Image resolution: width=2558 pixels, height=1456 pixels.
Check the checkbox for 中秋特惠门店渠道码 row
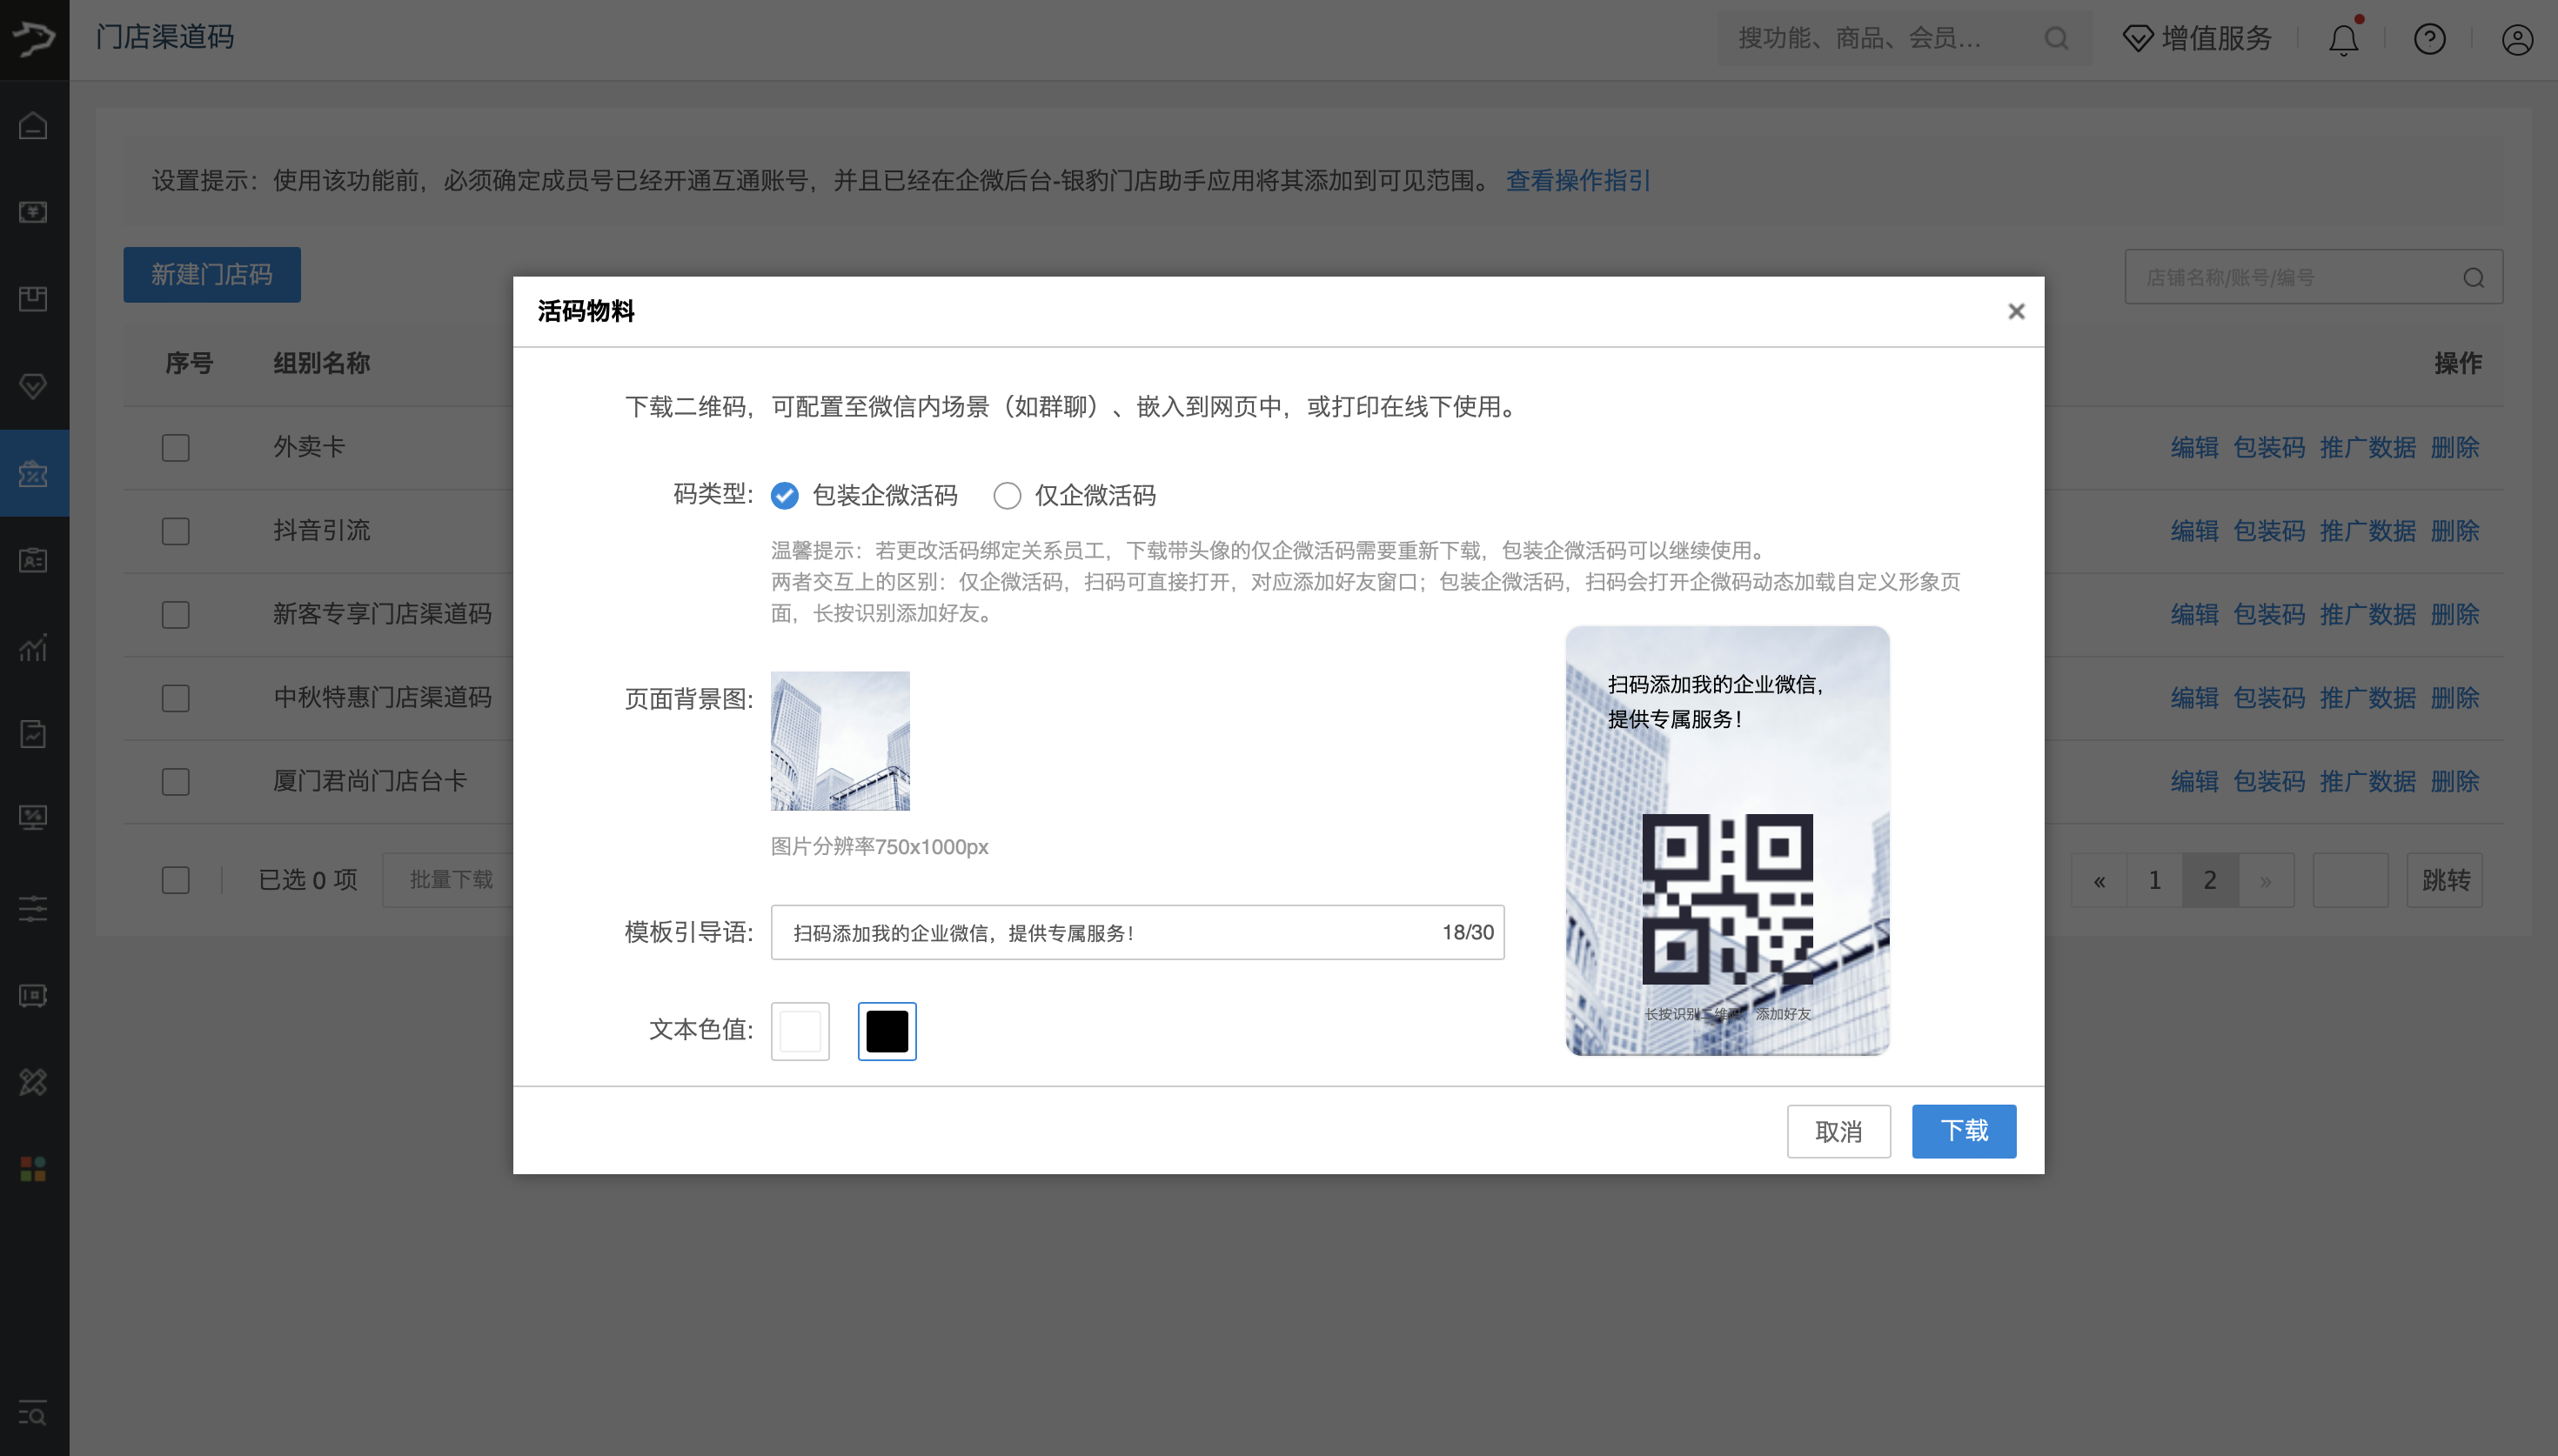[176, 698]
